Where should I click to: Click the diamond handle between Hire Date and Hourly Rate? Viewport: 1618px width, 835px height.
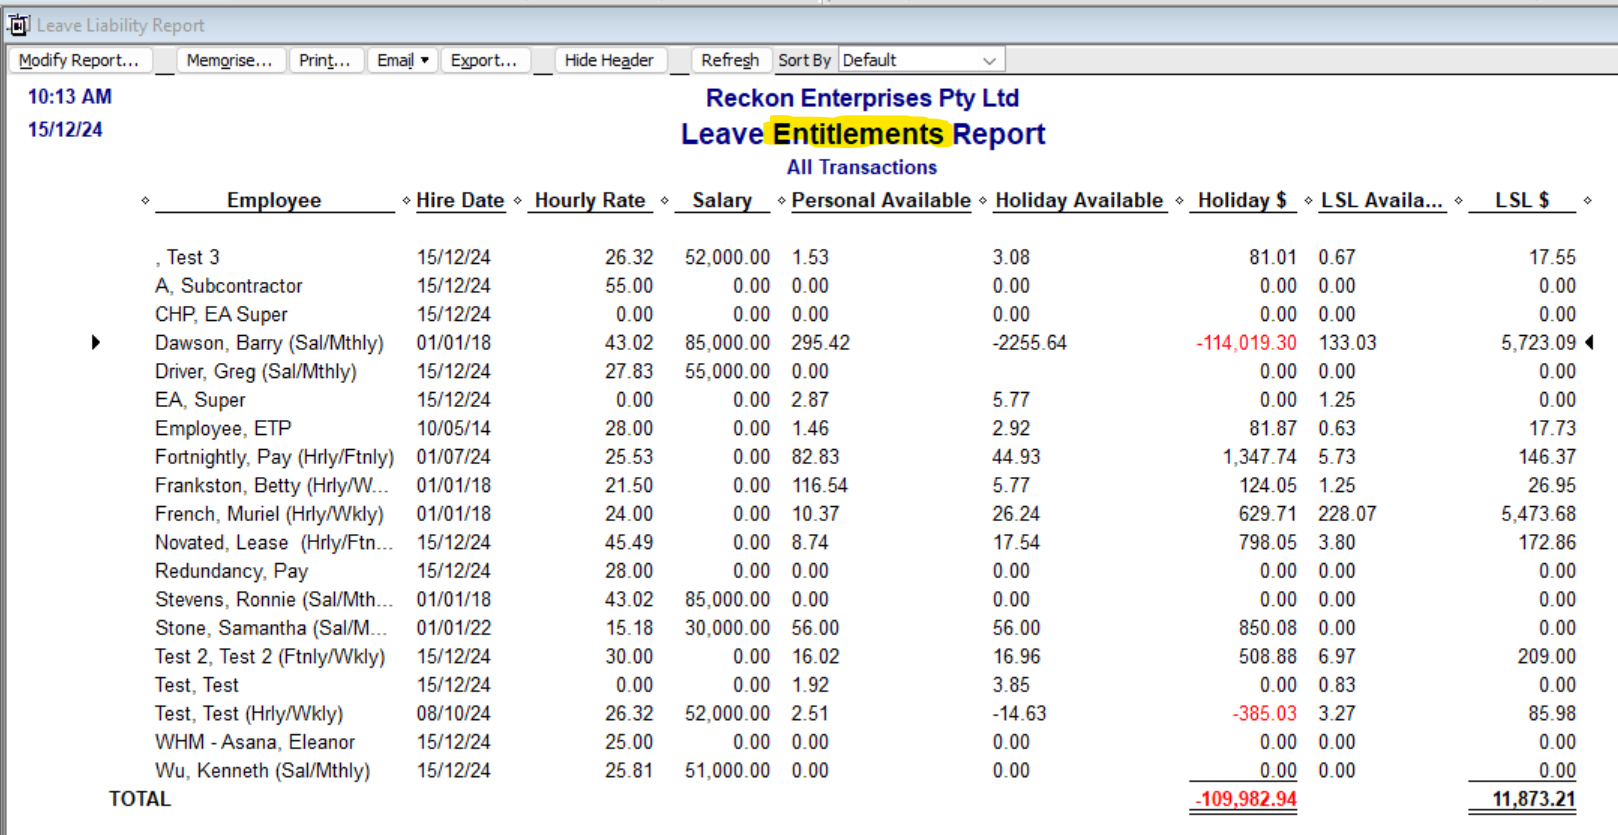[x=517, y=201]
